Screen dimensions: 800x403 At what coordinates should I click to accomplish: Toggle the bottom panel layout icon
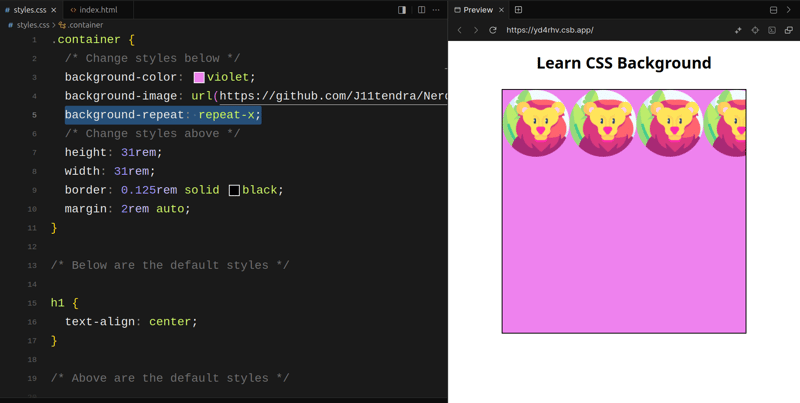(773, 10)
